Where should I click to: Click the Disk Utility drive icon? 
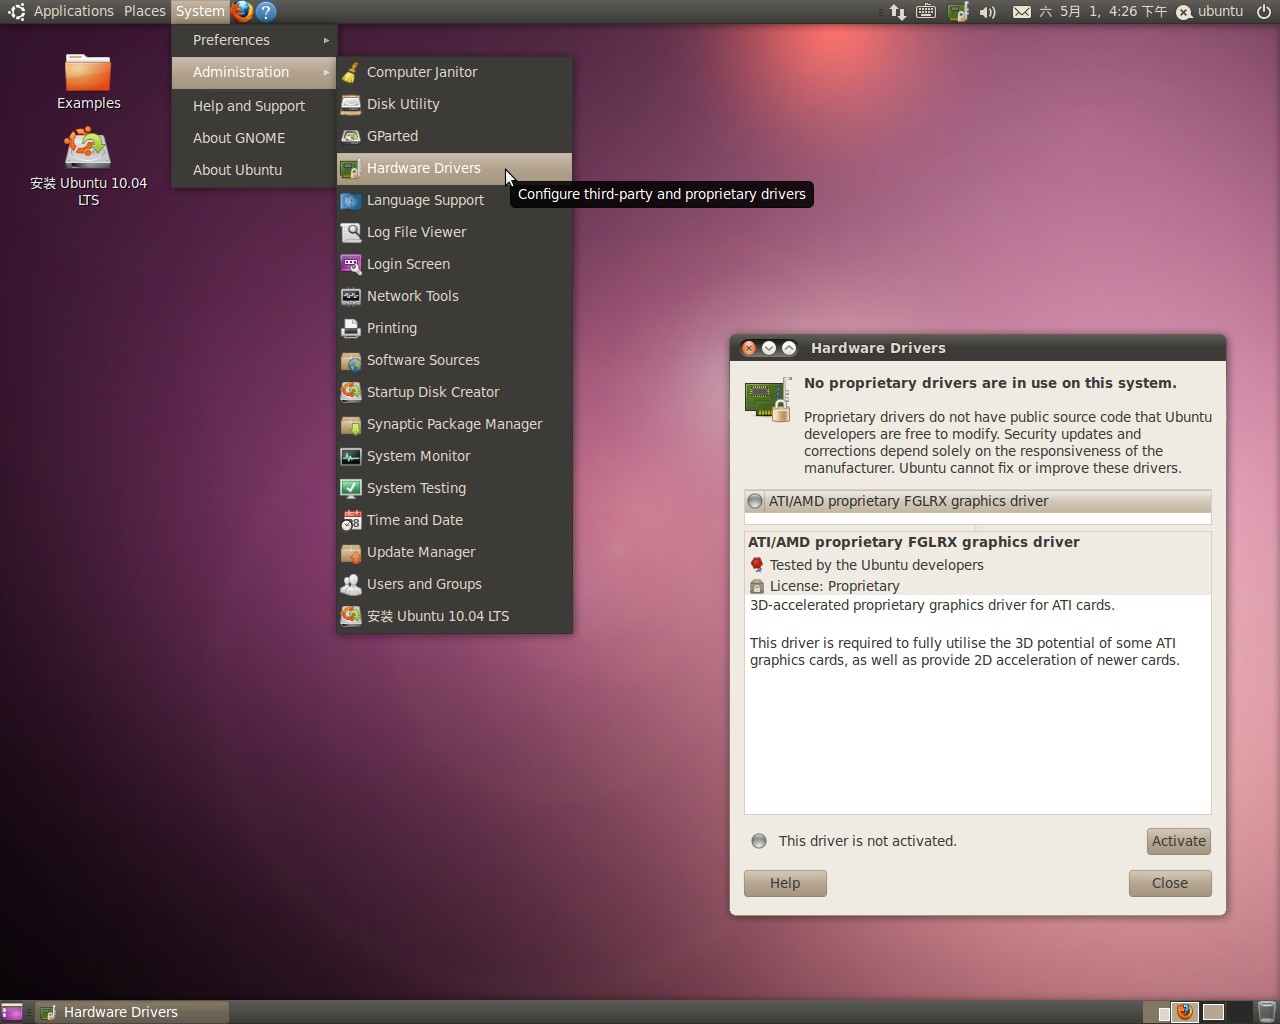pos(350,104)
